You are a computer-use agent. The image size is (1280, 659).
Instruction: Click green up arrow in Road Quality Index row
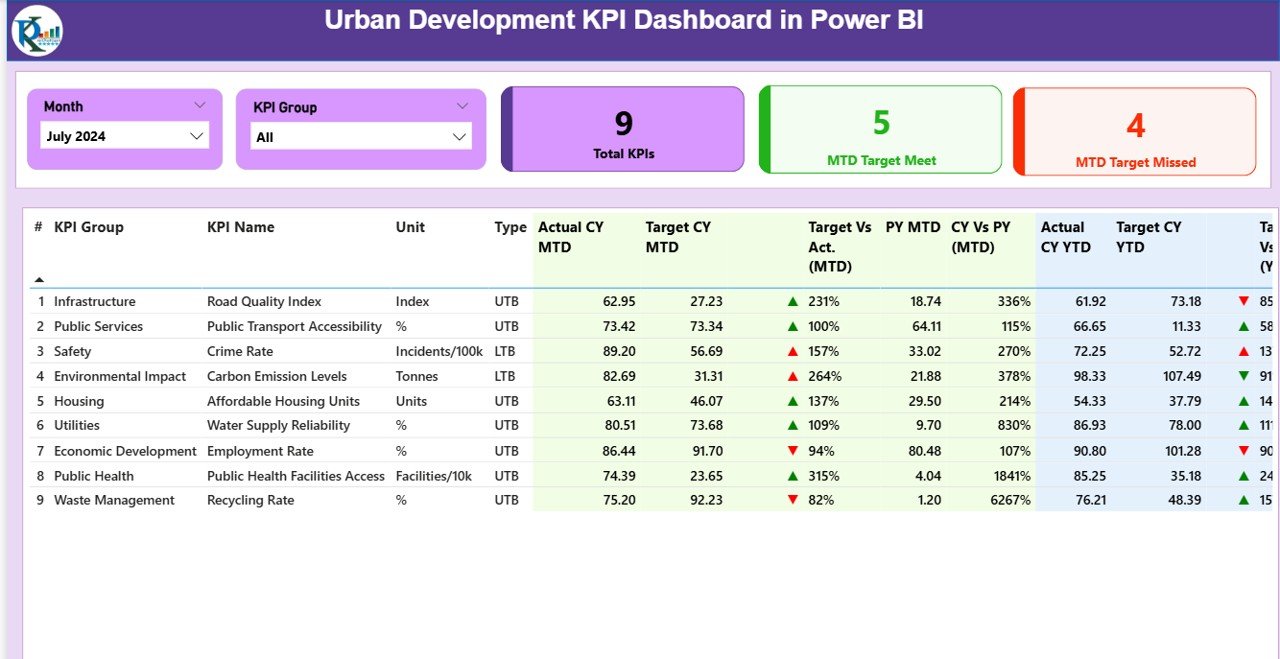point(793,301)
